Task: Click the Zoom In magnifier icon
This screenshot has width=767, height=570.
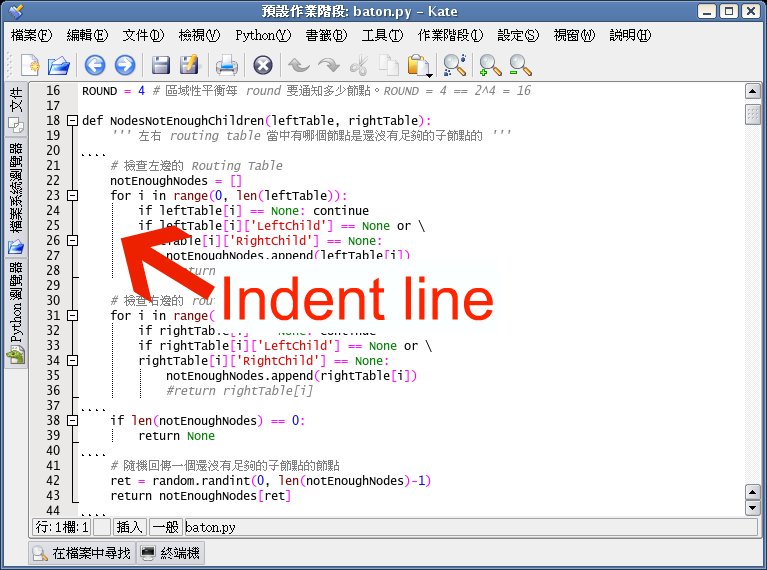Action: click(x=490, y=66)
